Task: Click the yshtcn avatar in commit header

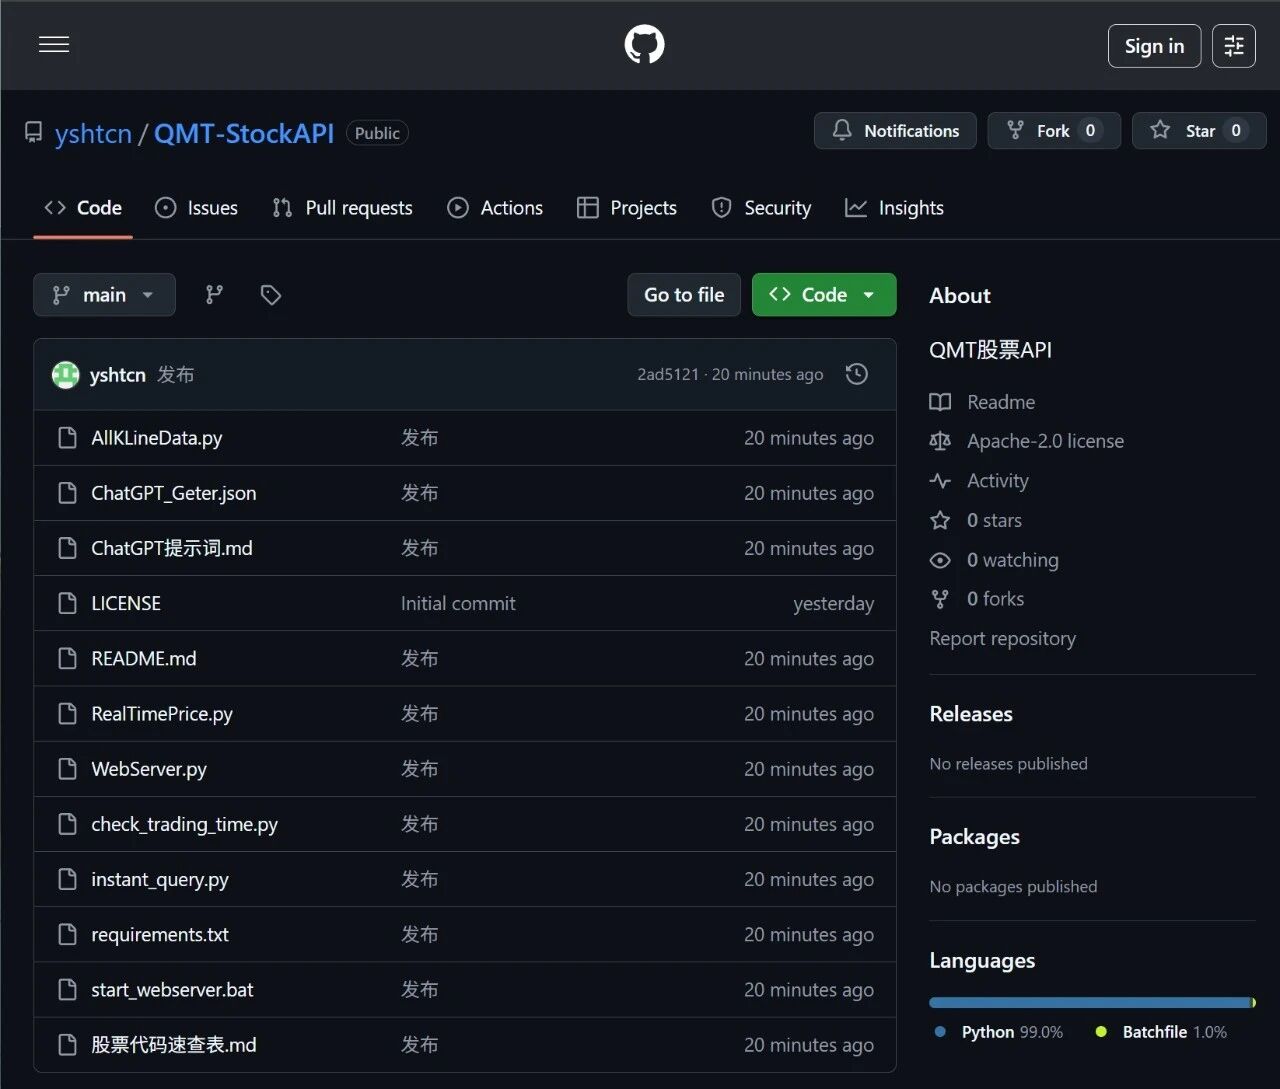Action: (65, 375)
